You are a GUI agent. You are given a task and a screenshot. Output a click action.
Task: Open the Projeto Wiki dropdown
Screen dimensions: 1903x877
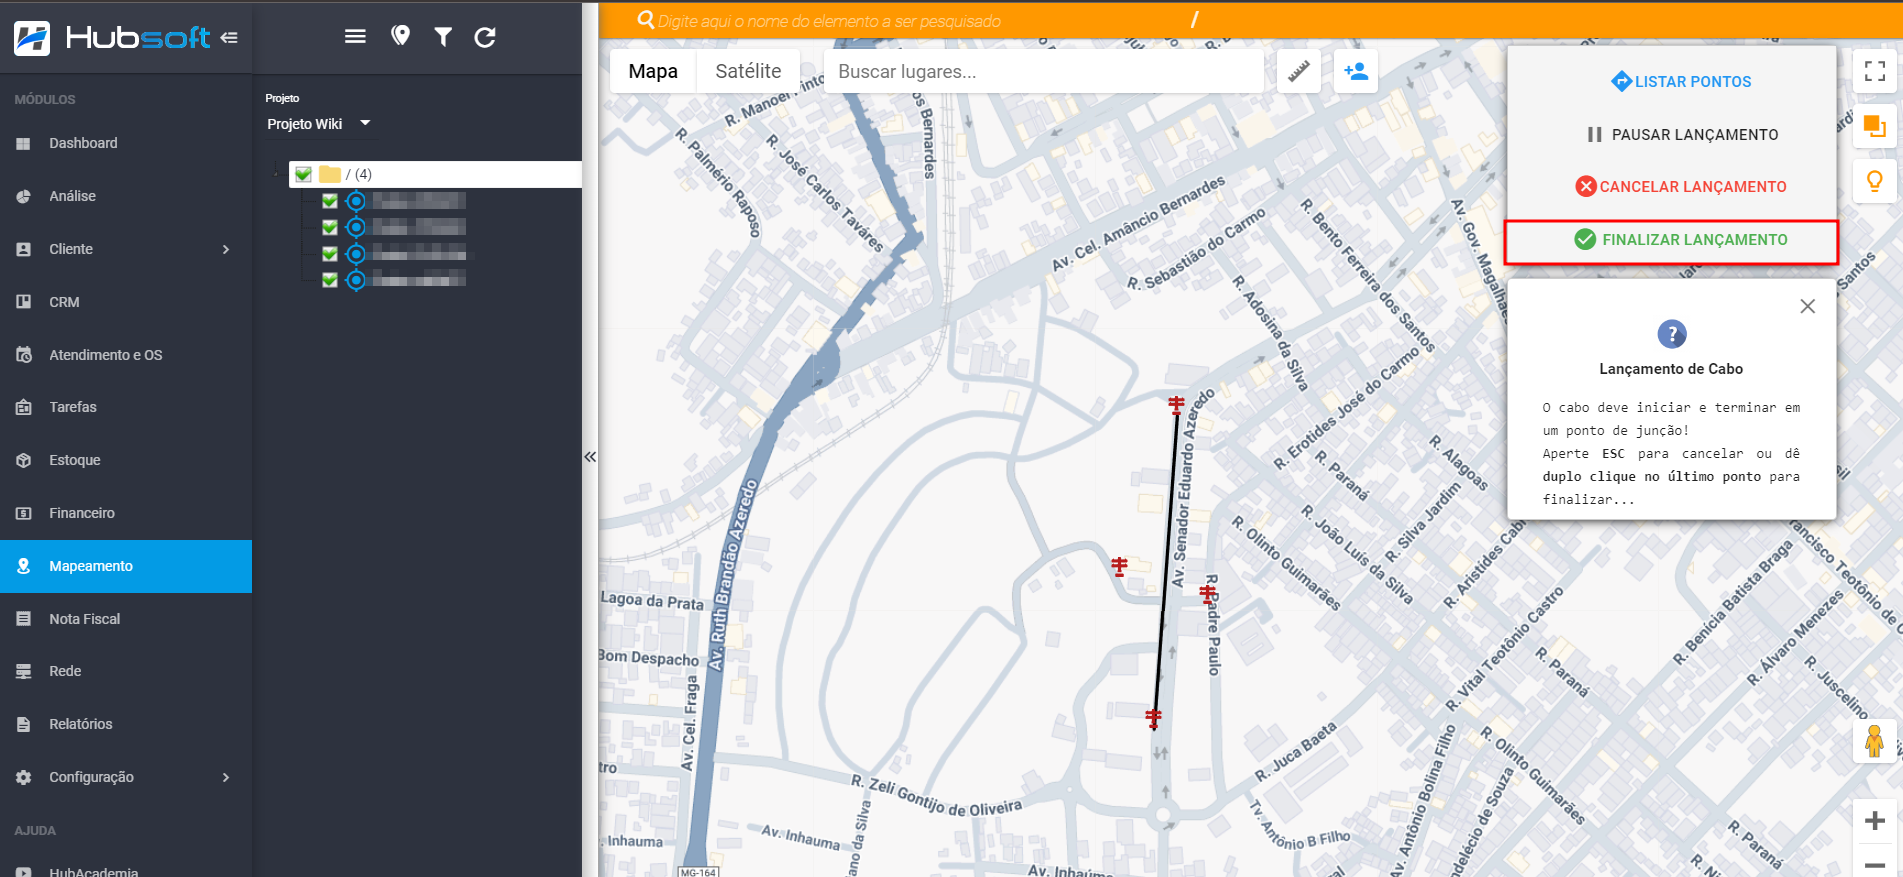(x=318, y=124)
